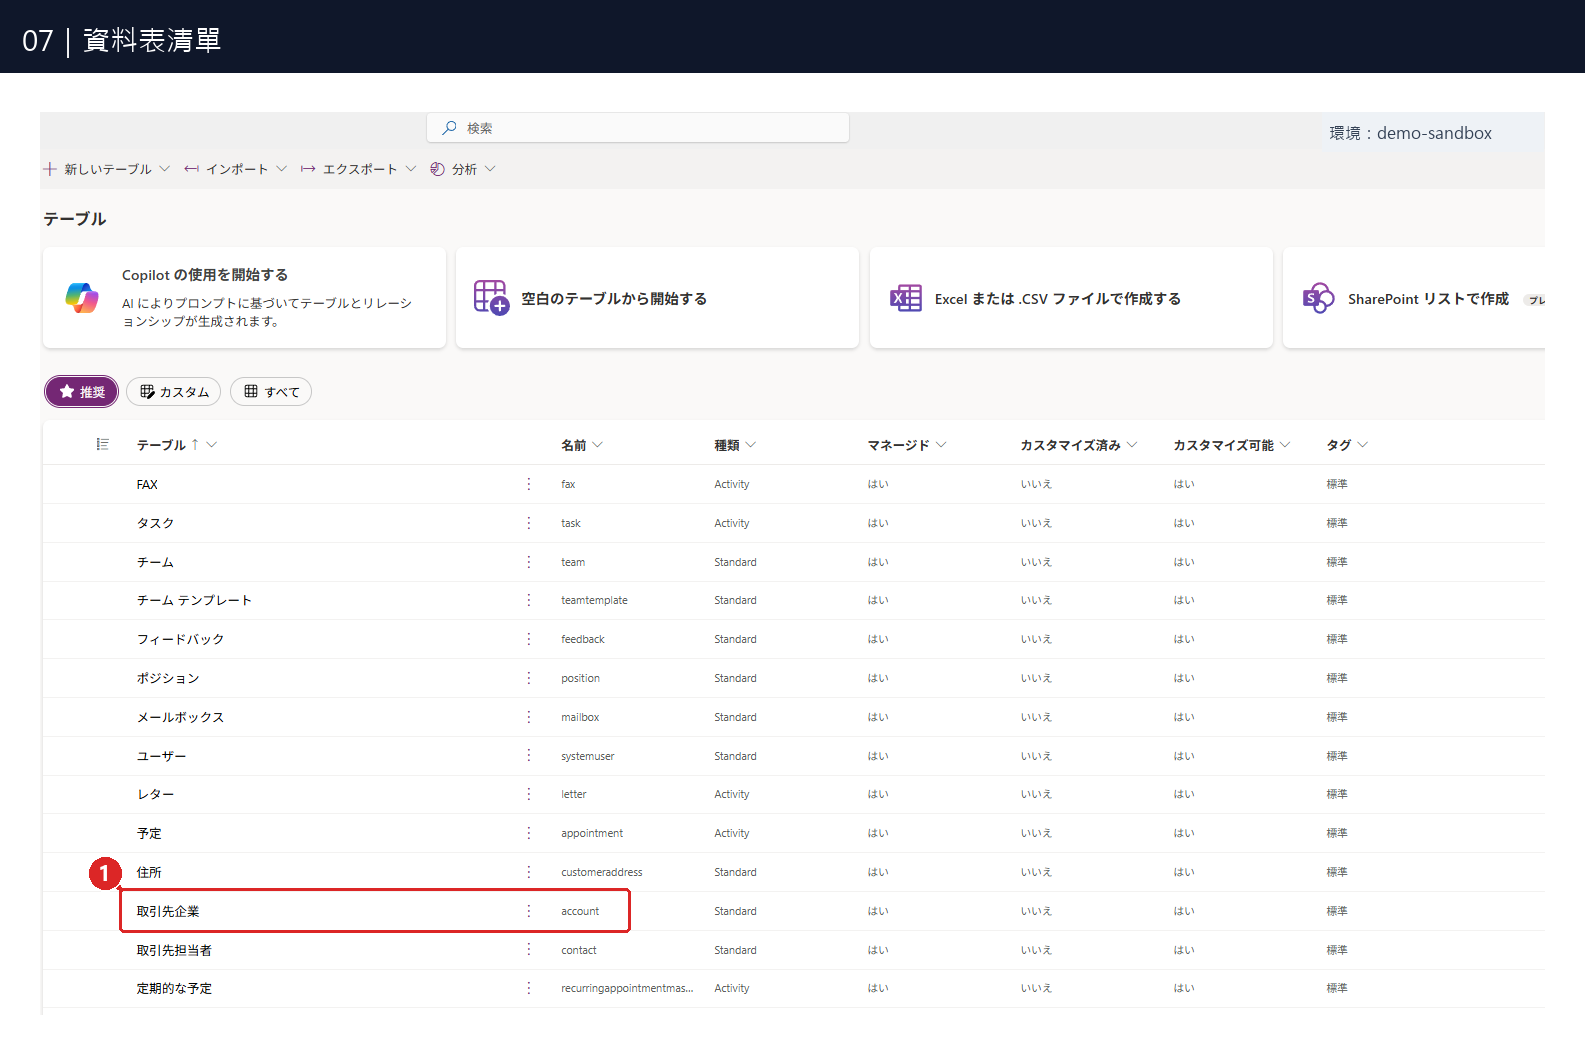Click the Excel file icon
This screenshot has height=1055, width=1585.
(906, 298)
